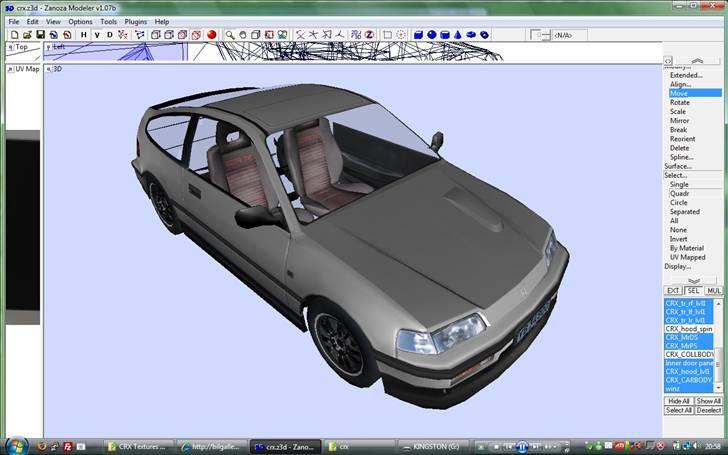Click the Z Zanoza logo toolbar icon

pos(369,35)
